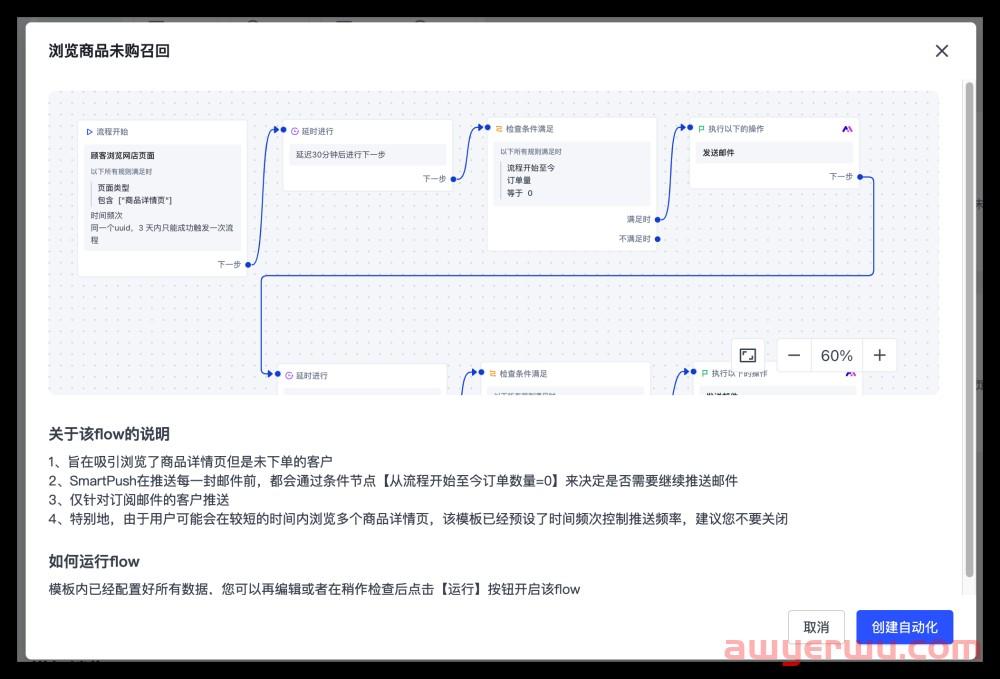Click the 关于该flow的说明 heading
Image resolution: width=1000 pixels, height=679 pixels.
109,434
